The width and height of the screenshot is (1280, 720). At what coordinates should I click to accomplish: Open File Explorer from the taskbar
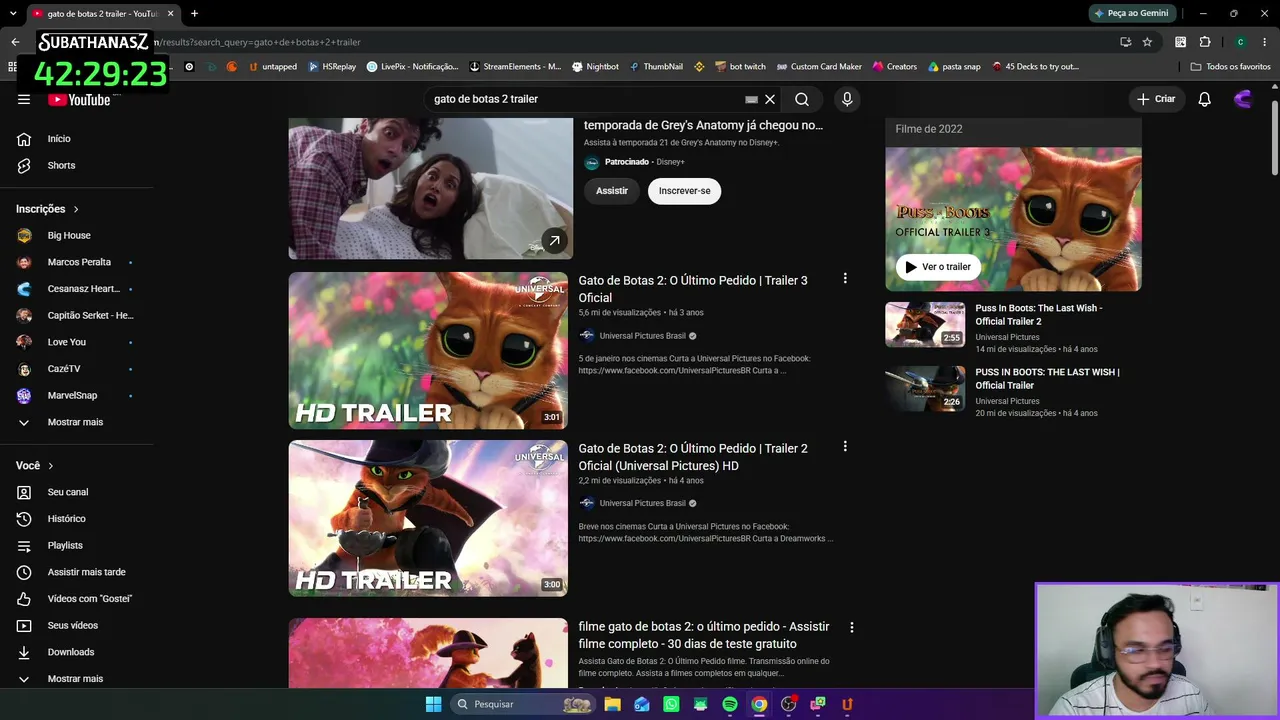(x=613, y=704)
